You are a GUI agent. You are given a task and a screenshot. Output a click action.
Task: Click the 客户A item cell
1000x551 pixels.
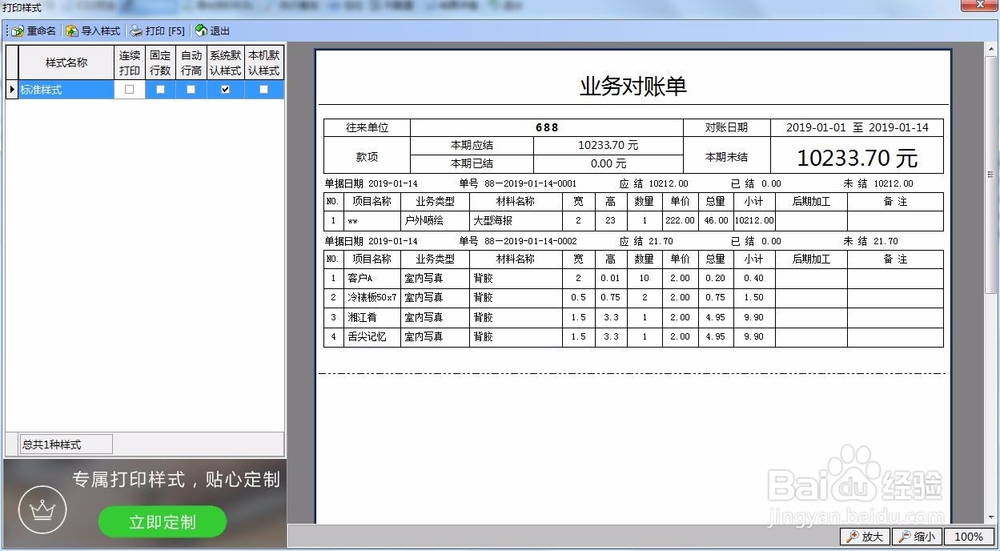(x=372, y=278)
